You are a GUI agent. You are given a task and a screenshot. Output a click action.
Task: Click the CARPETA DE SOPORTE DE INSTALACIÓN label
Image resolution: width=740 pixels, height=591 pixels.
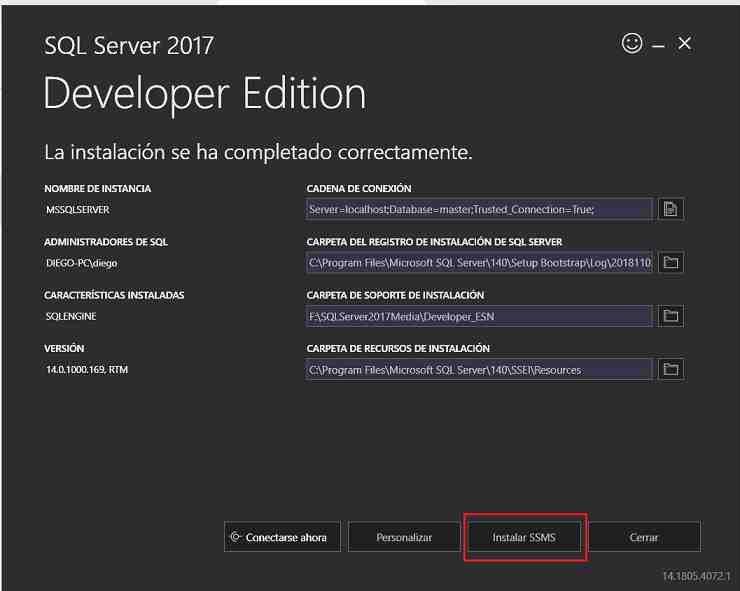[395, 295]
